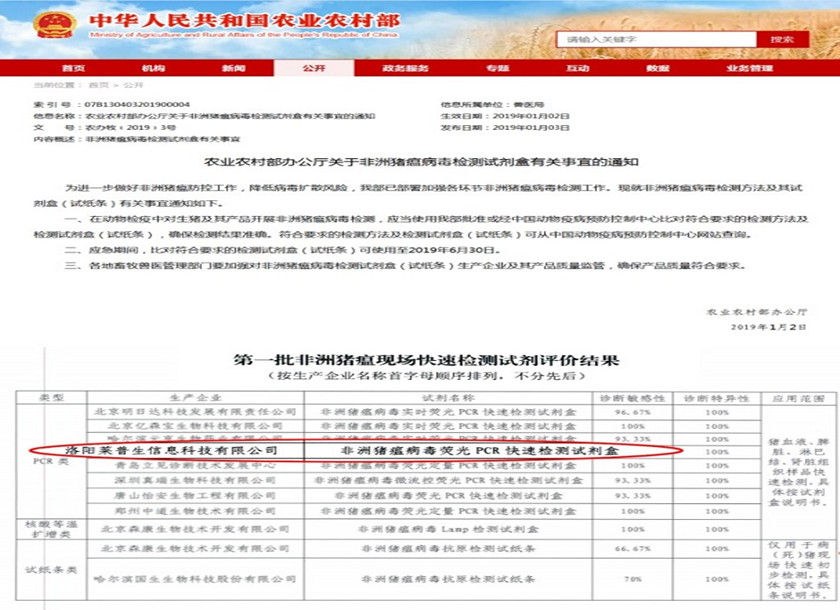Open the 机构 navigation menu item

click(x=154, y=68)
